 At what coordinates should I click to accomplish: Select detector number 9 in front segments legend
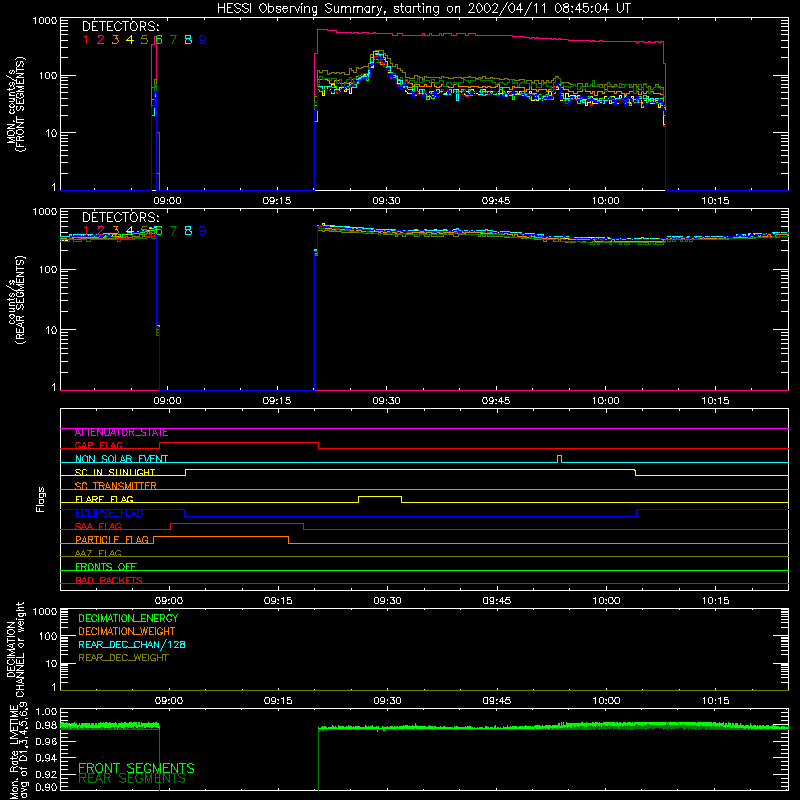coord(203,40)
